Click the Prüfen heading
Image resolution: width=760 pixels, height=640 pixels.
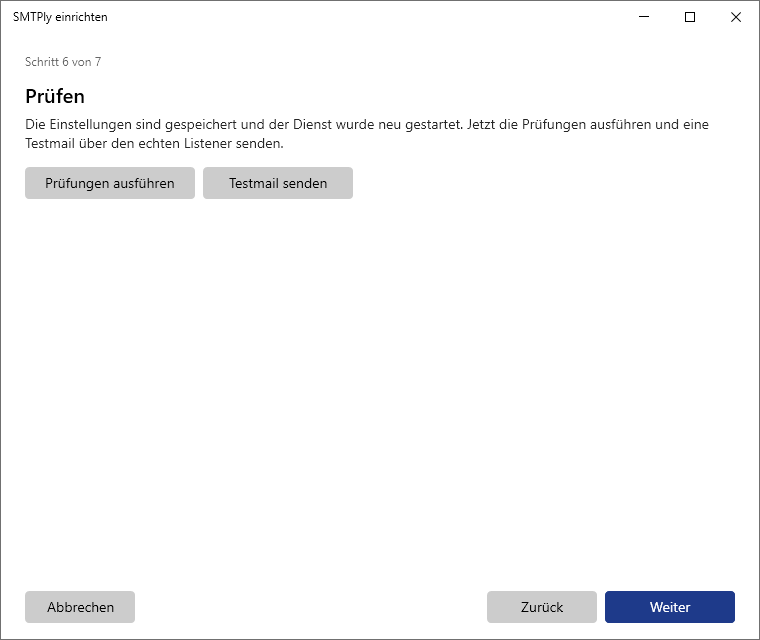pos(55,96)
